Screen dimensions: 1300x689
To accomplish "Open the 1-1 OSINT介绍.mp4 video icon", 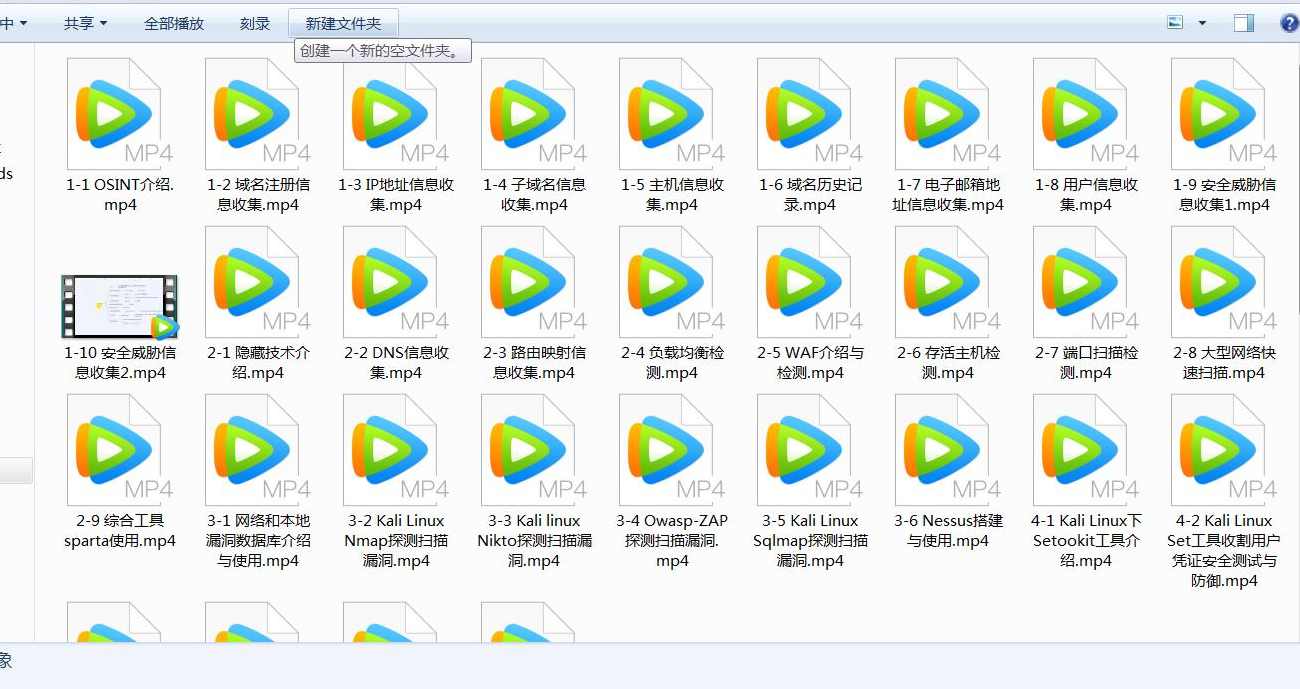I will click(x=117, y=110).
